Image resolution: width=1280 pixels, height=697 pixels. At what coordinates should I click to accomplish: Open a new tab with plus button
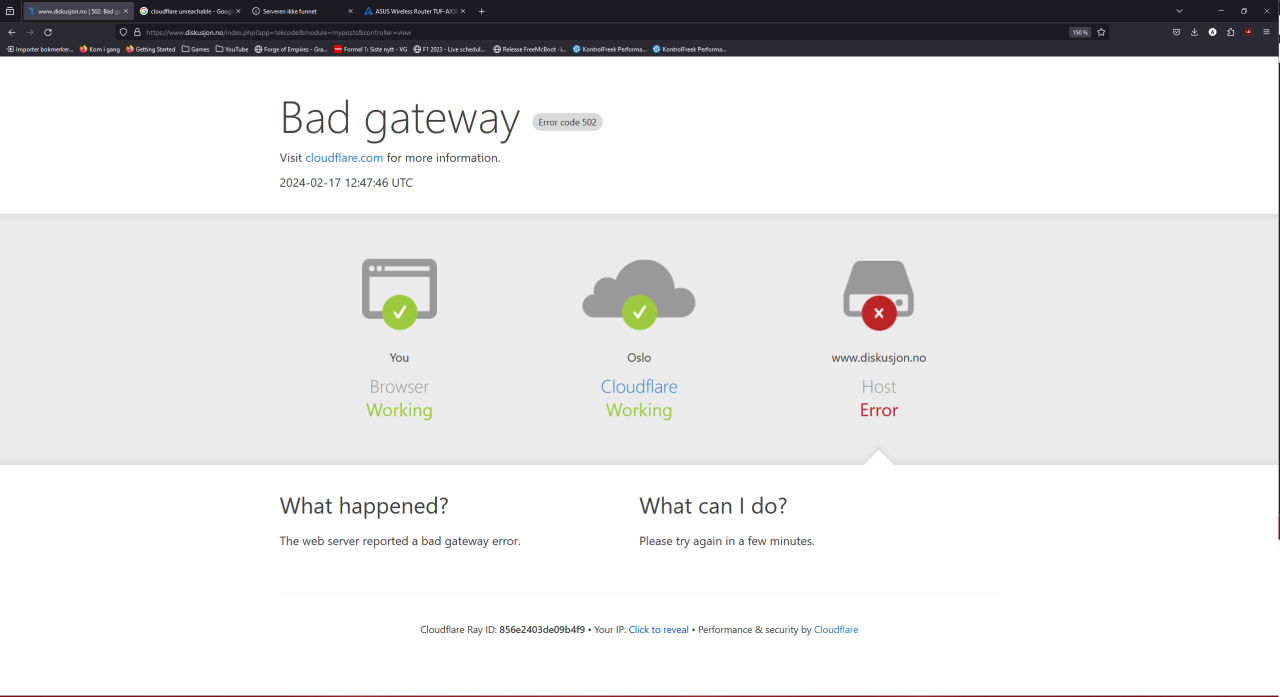(x=481, y=11)
